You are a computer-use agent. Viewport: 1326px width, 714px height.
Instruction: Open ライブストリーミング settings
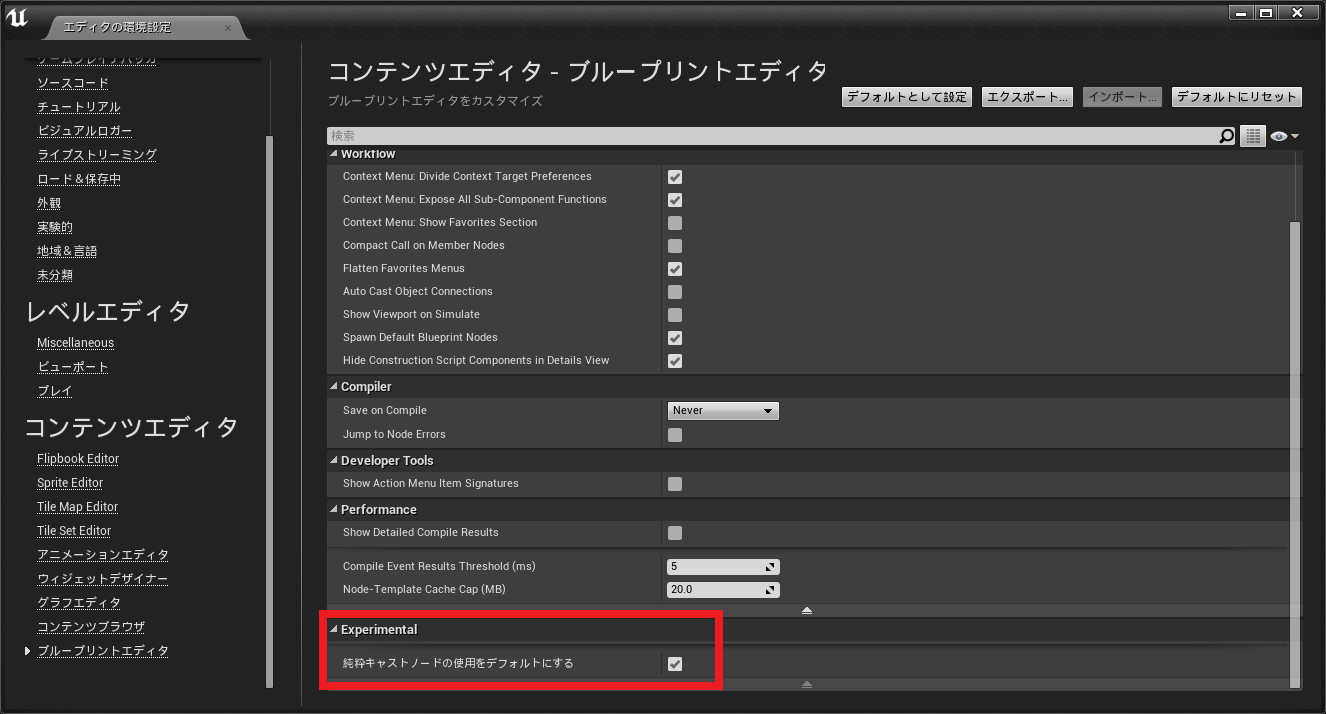[x=97, y=155]
